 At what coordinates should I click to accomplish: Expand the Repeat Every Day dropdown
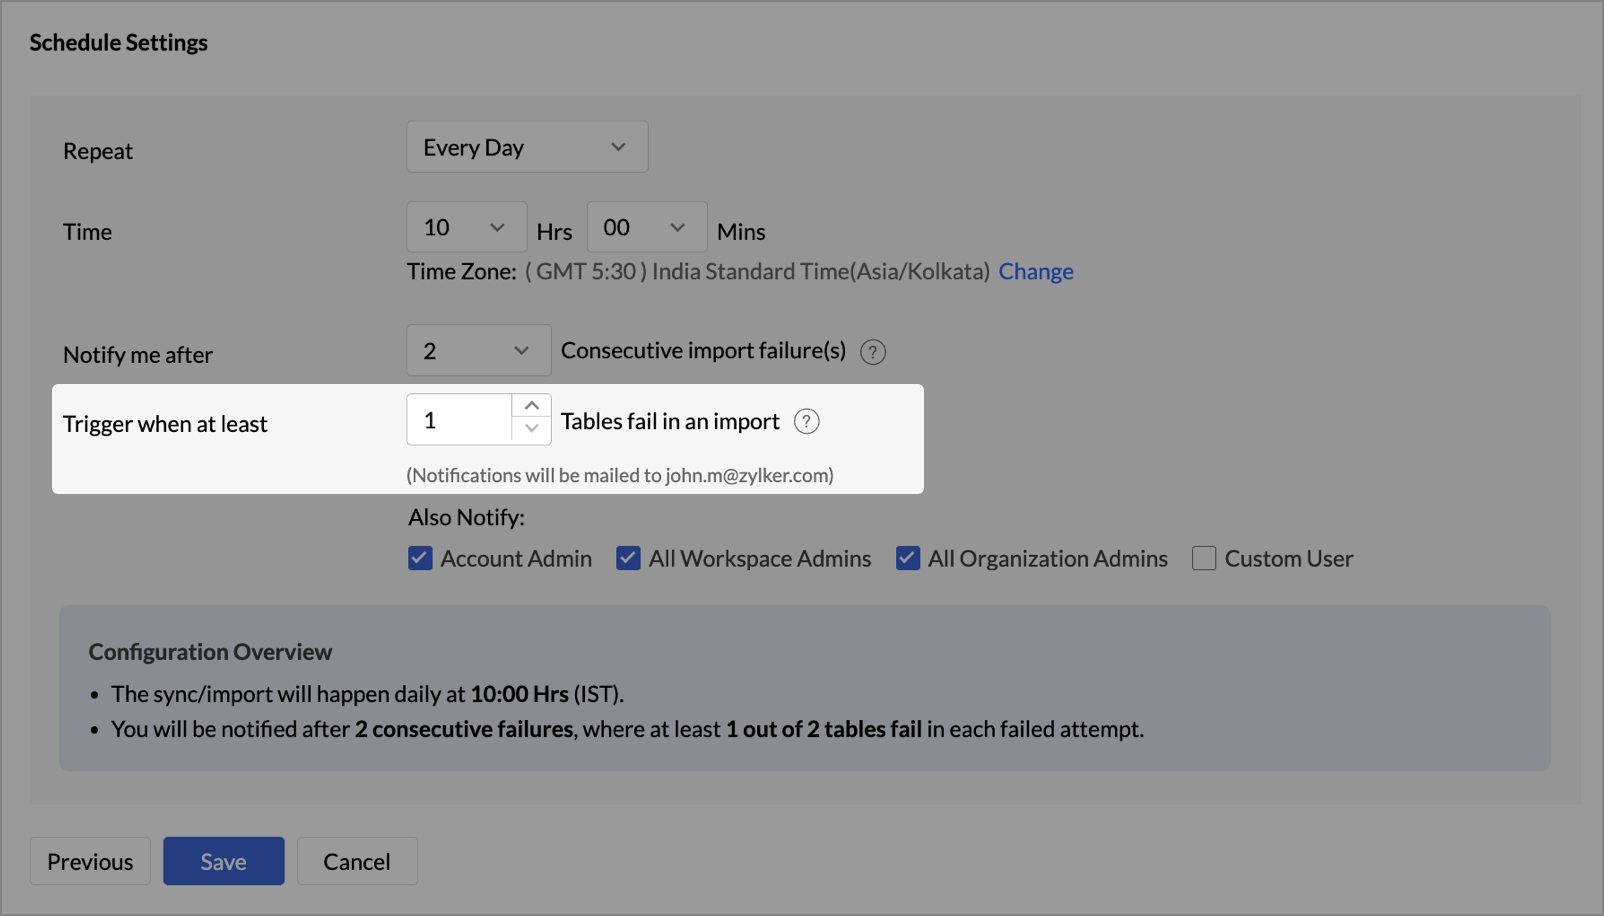527,147
